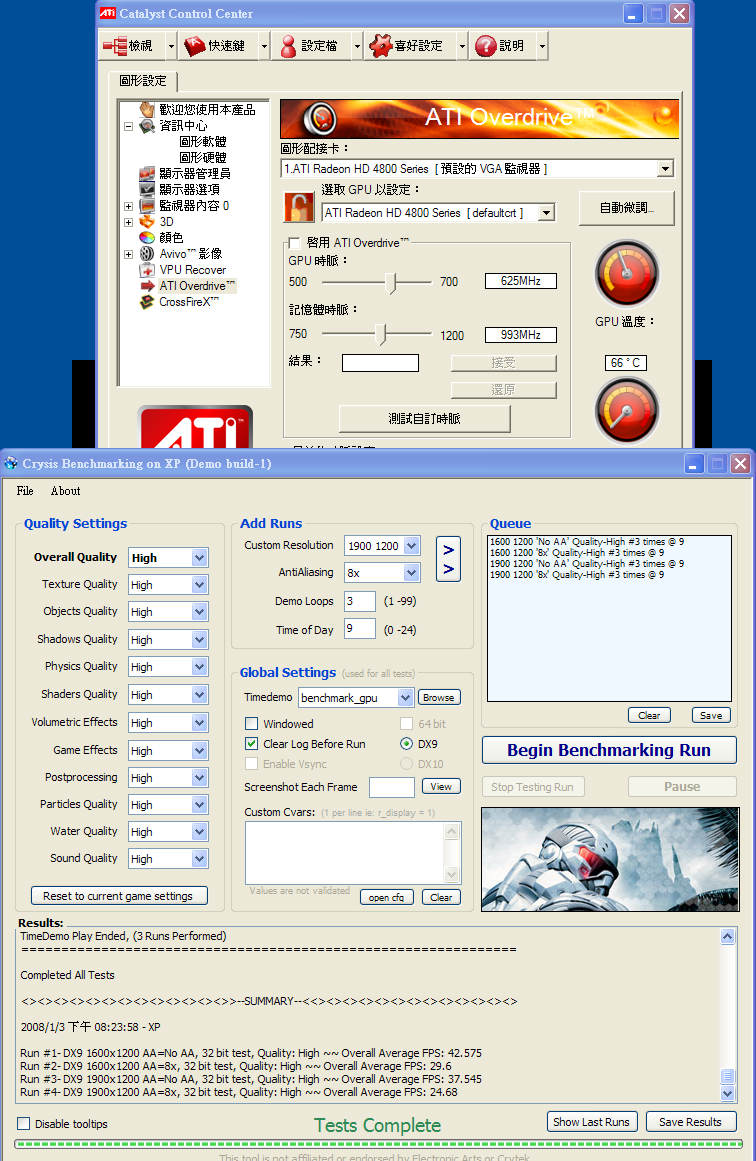756x1161 pixels.
Task: Open the AntiAliasing dropdown
Action: coord(411,573)
